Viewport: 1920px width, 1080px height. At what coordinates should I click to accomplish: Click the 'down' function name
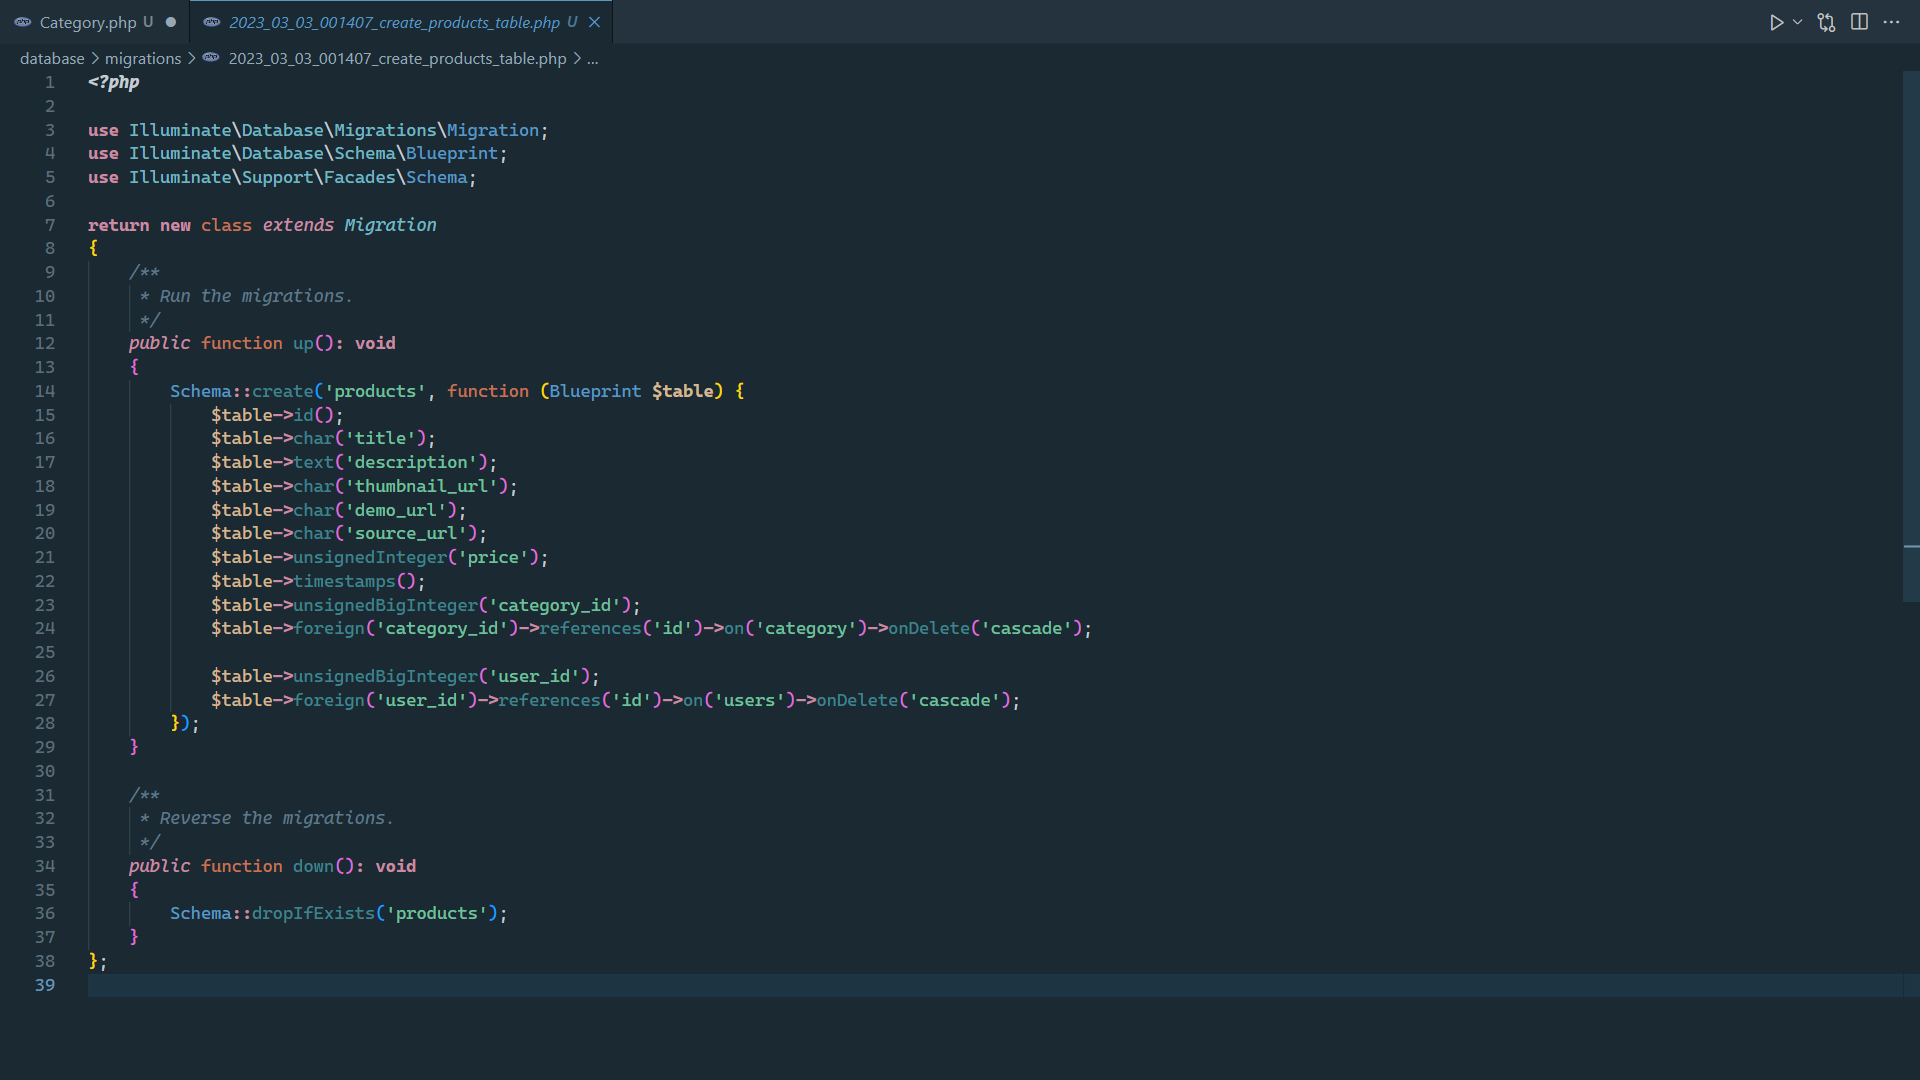(313, 866)
